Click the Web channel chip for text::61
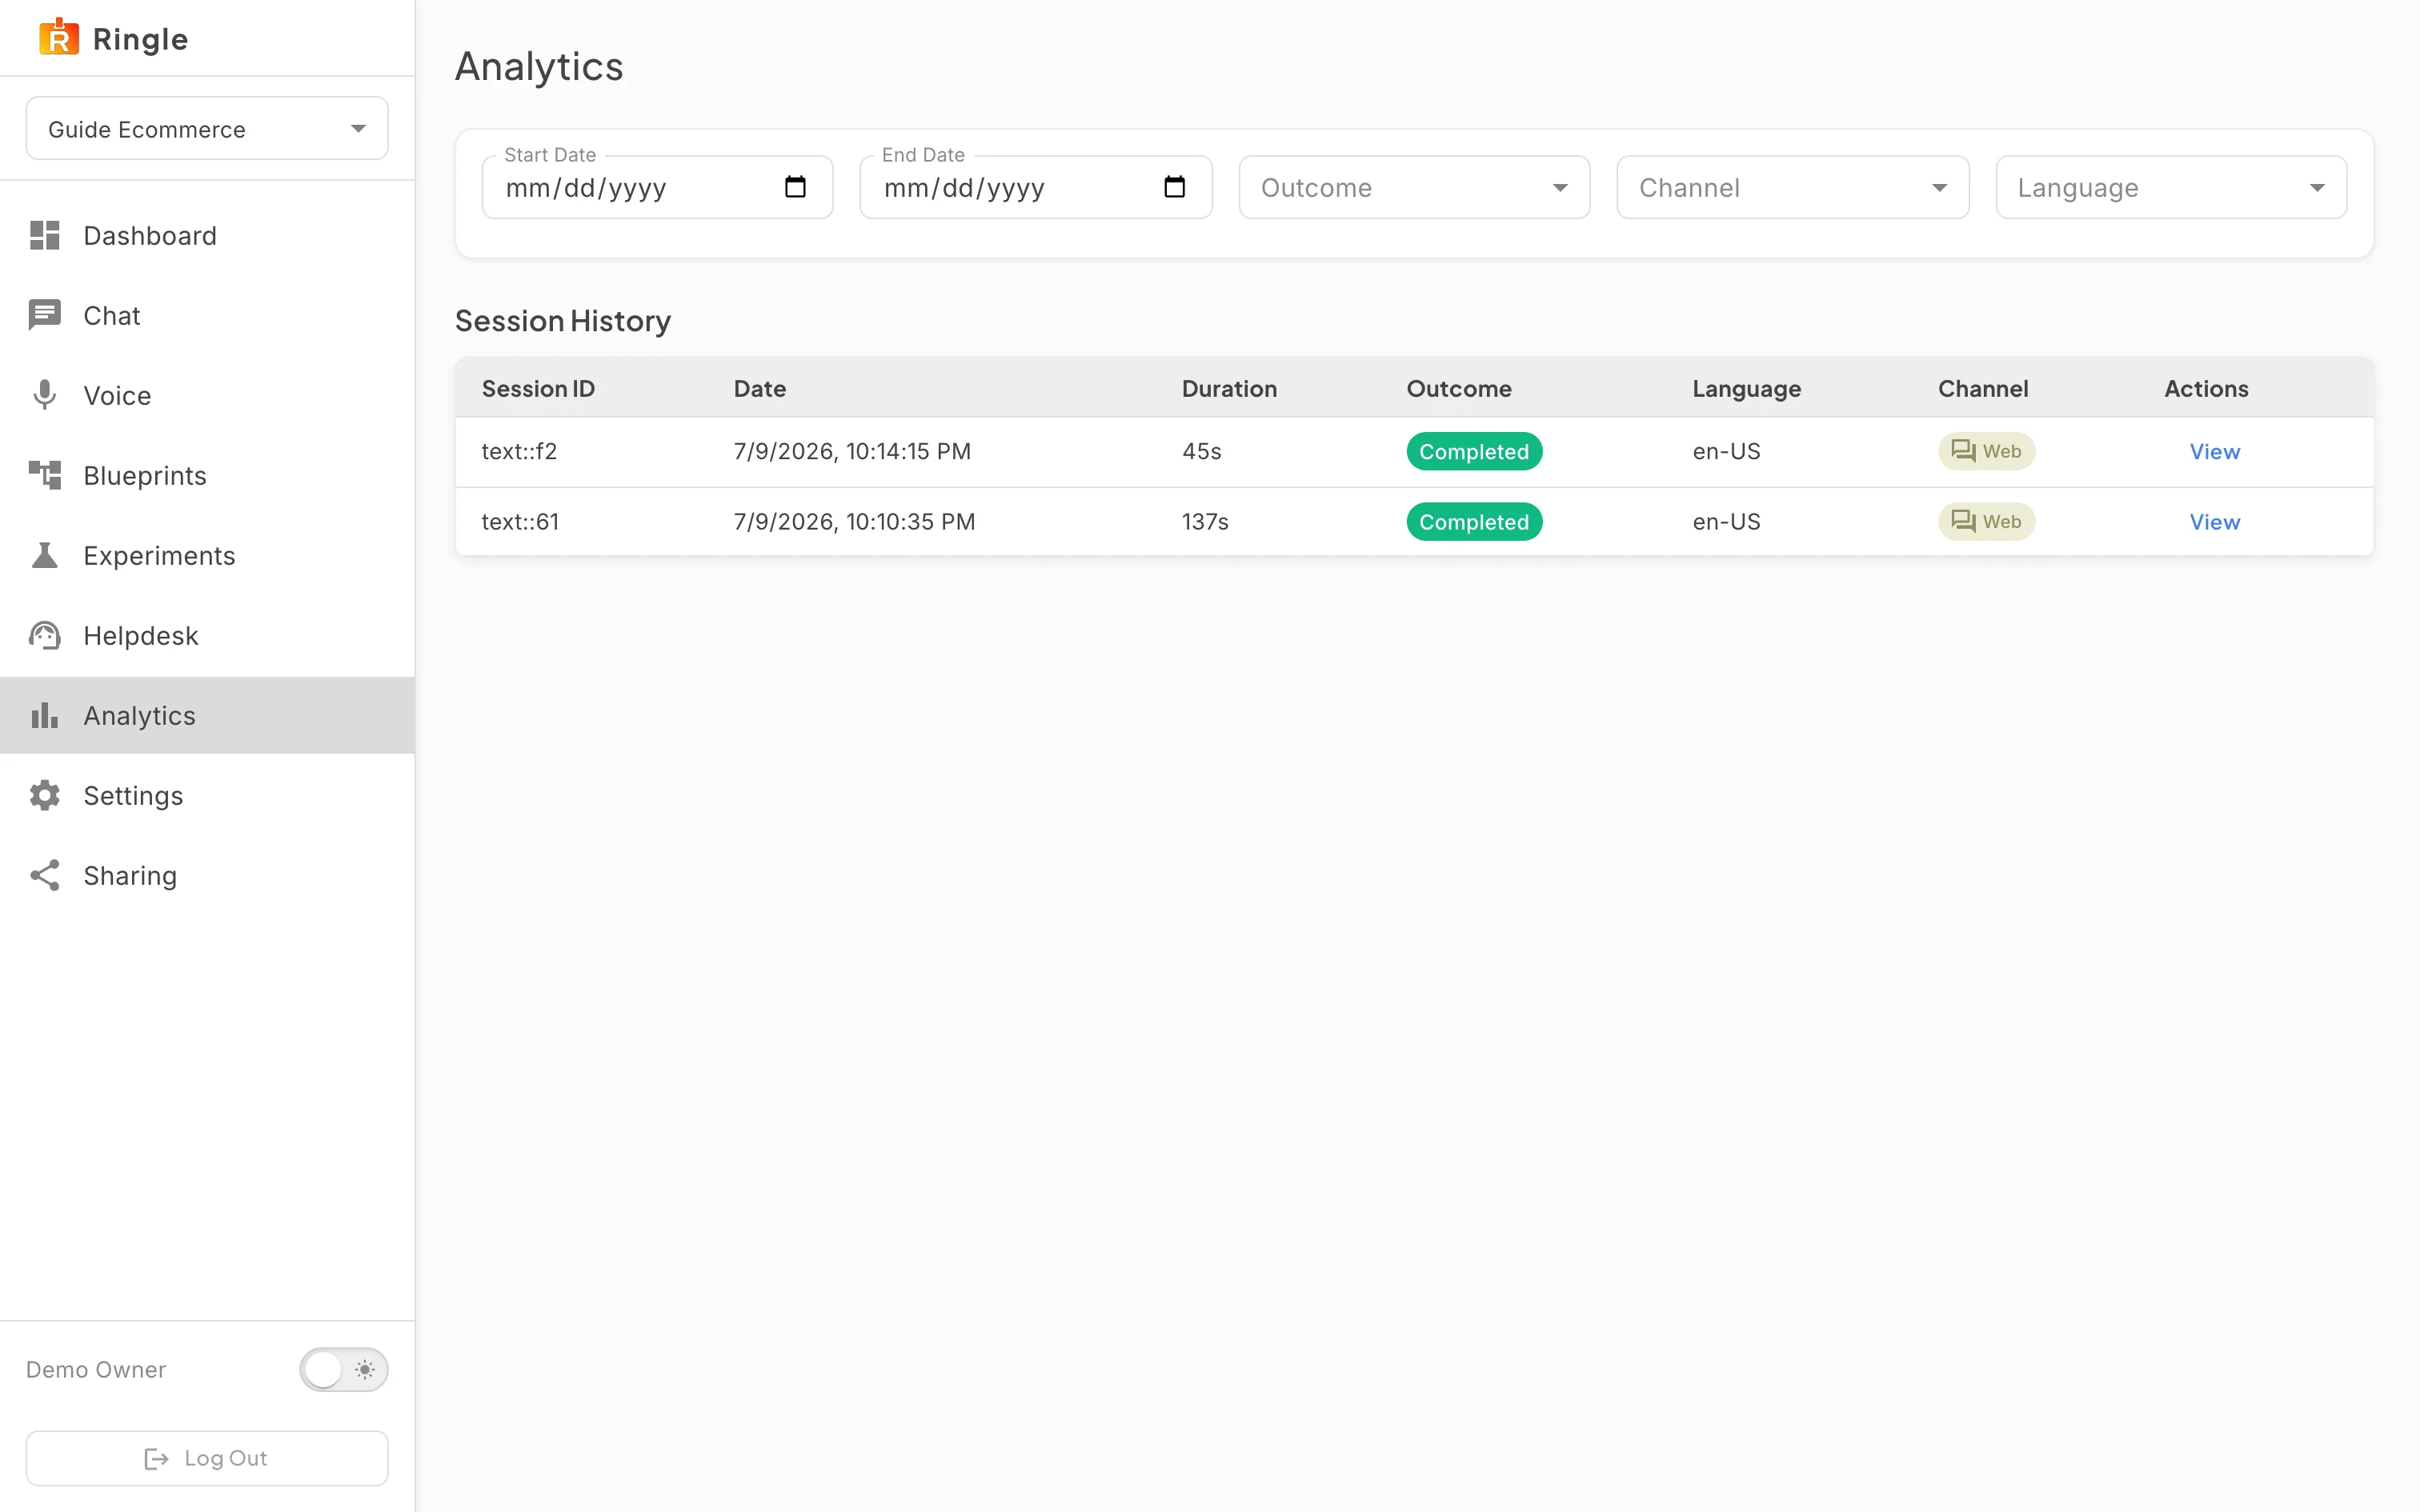Image resolution: width=2420 pixels, height=1512 pixels. (x=1986, y=521)
